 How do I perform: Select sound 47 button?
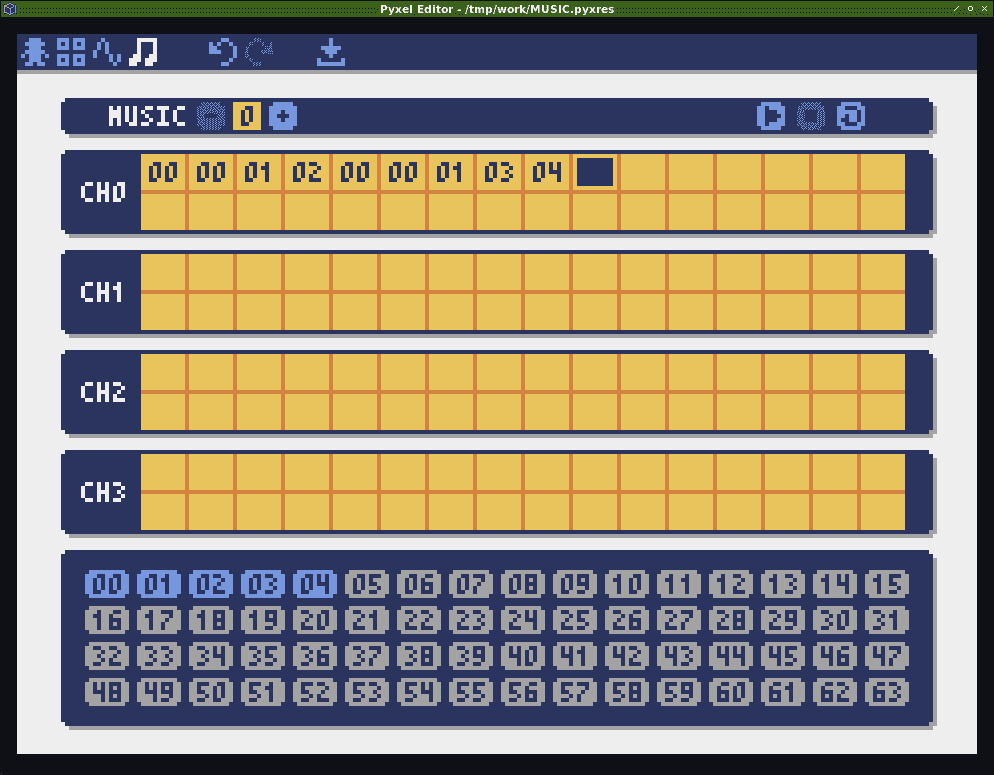point(887,656)
